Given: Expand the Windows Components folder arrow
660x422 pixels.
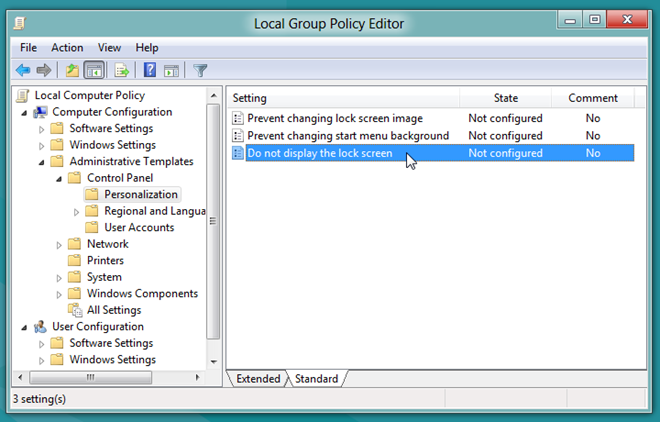Looking at the screenshot, I should pyautogui.click(x=59, y=294).
